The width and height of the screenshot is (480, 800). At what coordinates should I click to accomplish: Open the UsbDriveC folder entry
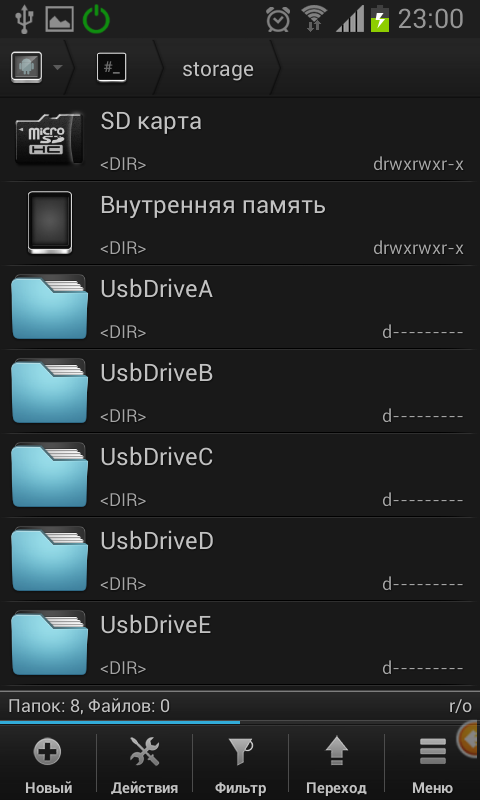(x=240, y=476)
